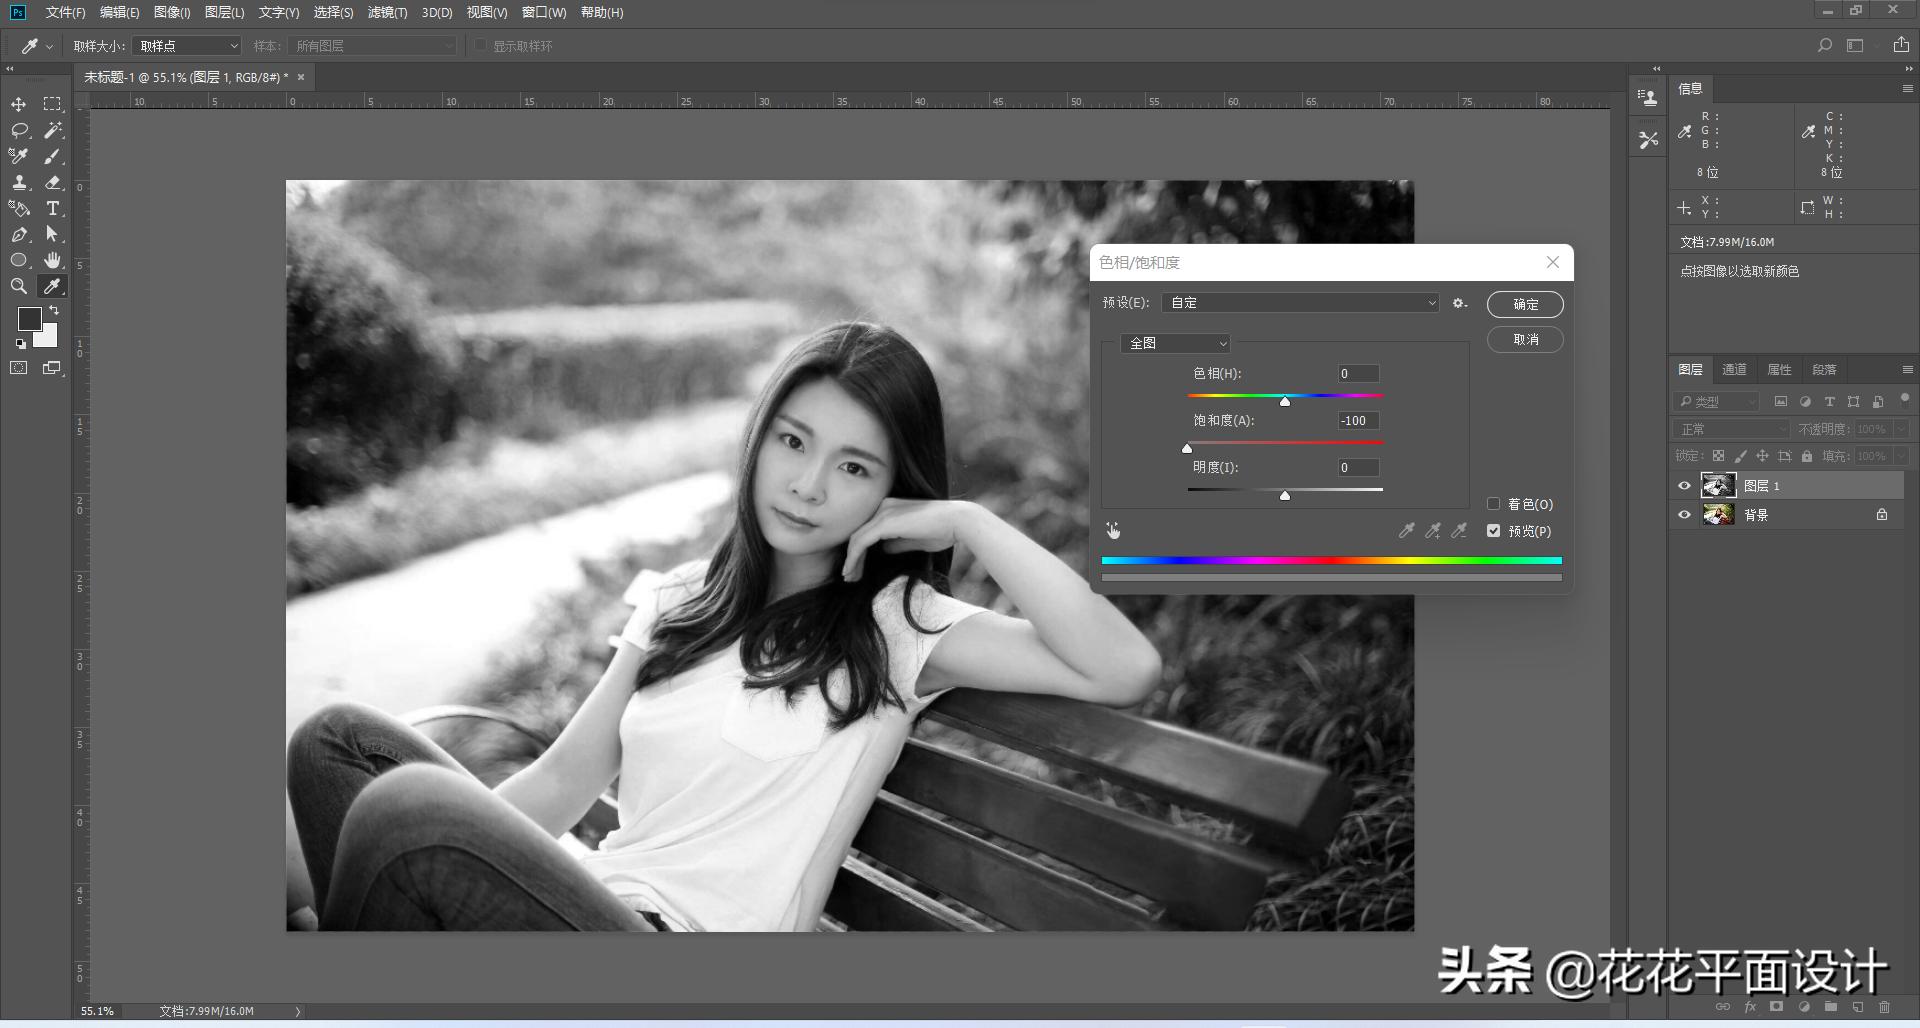Hide 图层 1 using eye icon
Image resolution: width=1920 pixels, height=1028 pixels.
pyautogui.click(x=1684, y=486)
